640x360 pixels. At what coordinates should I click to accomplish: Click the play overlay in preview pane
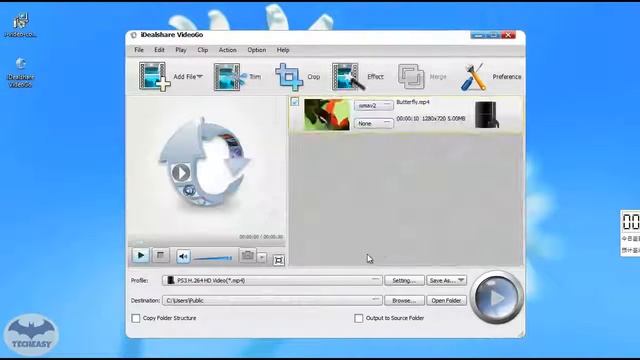[181, 173]
